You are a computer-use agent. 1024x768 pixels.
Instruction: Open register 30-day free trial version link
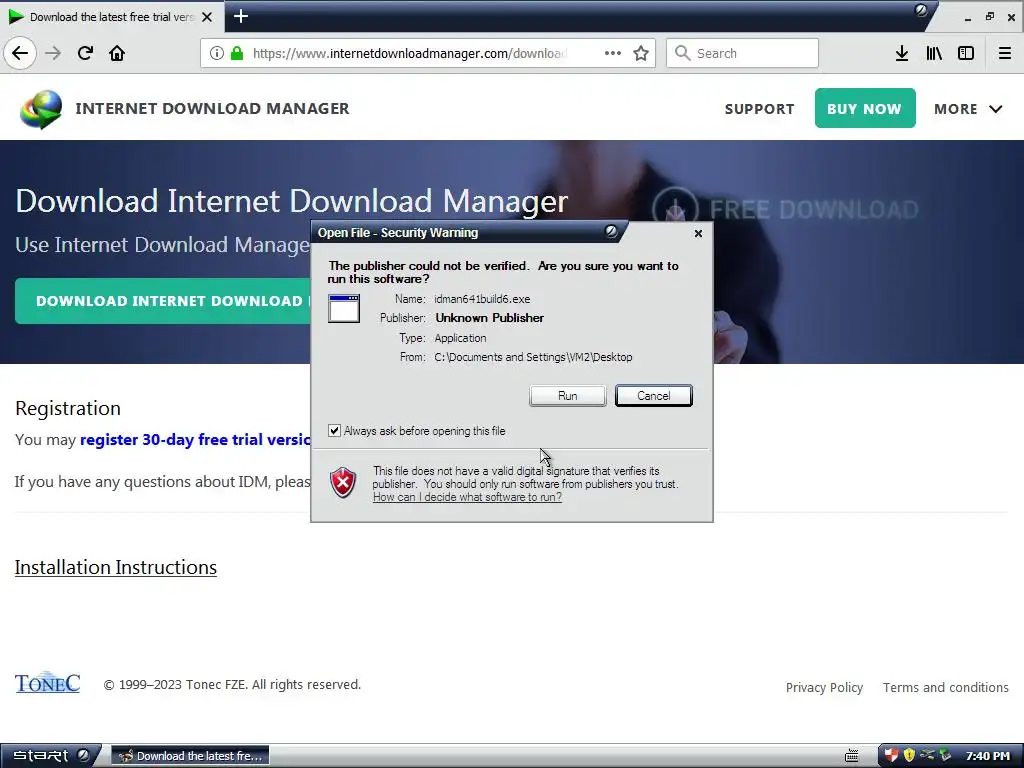(x=195, y=440)
